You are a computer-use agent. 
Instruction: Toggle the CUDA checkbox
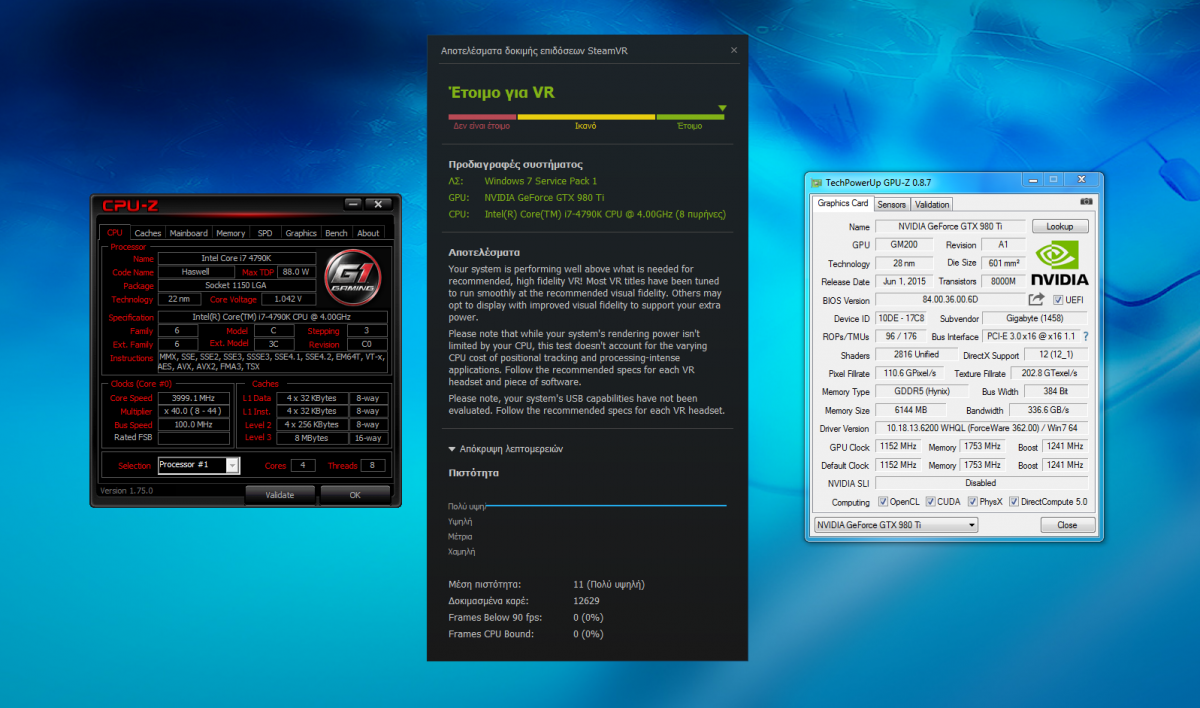coord(930,502)
